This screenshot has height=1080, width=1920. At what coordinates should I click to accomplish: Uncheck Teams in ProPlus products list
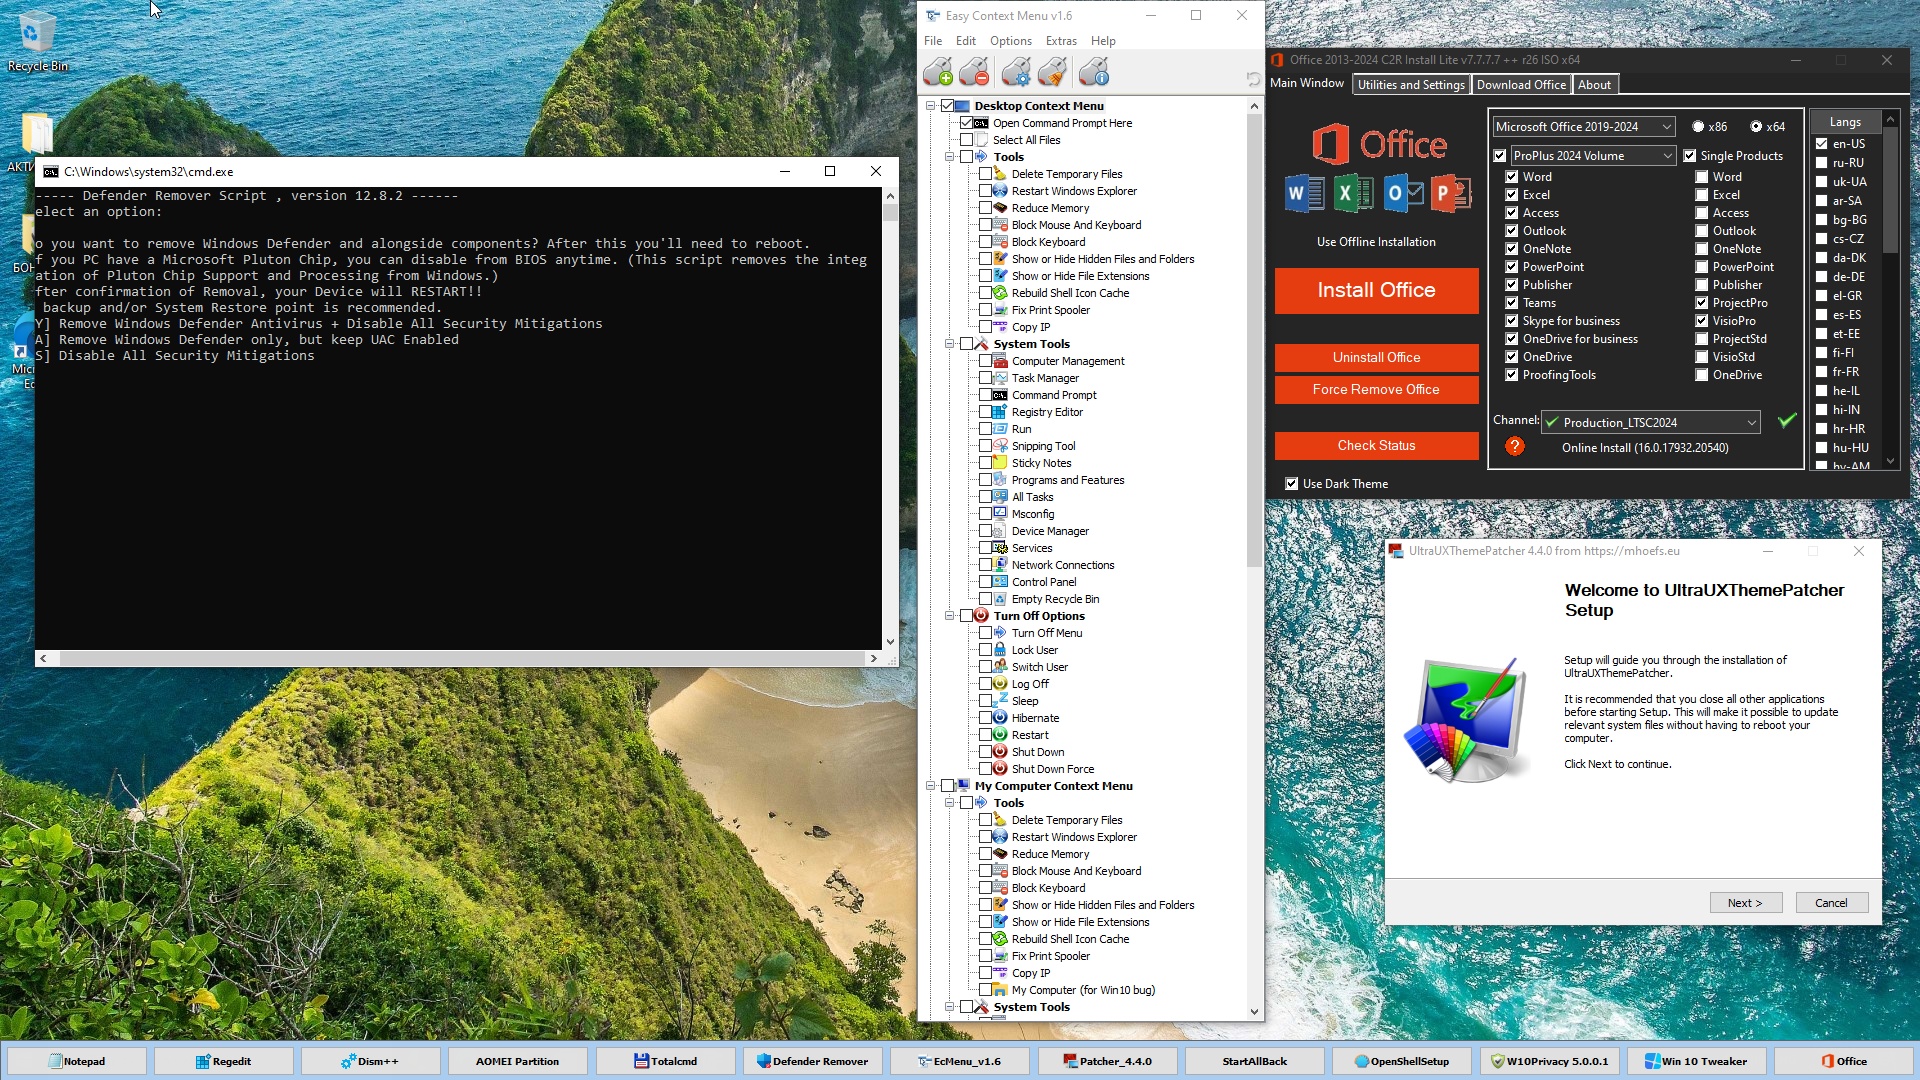tap(1512, 303)
